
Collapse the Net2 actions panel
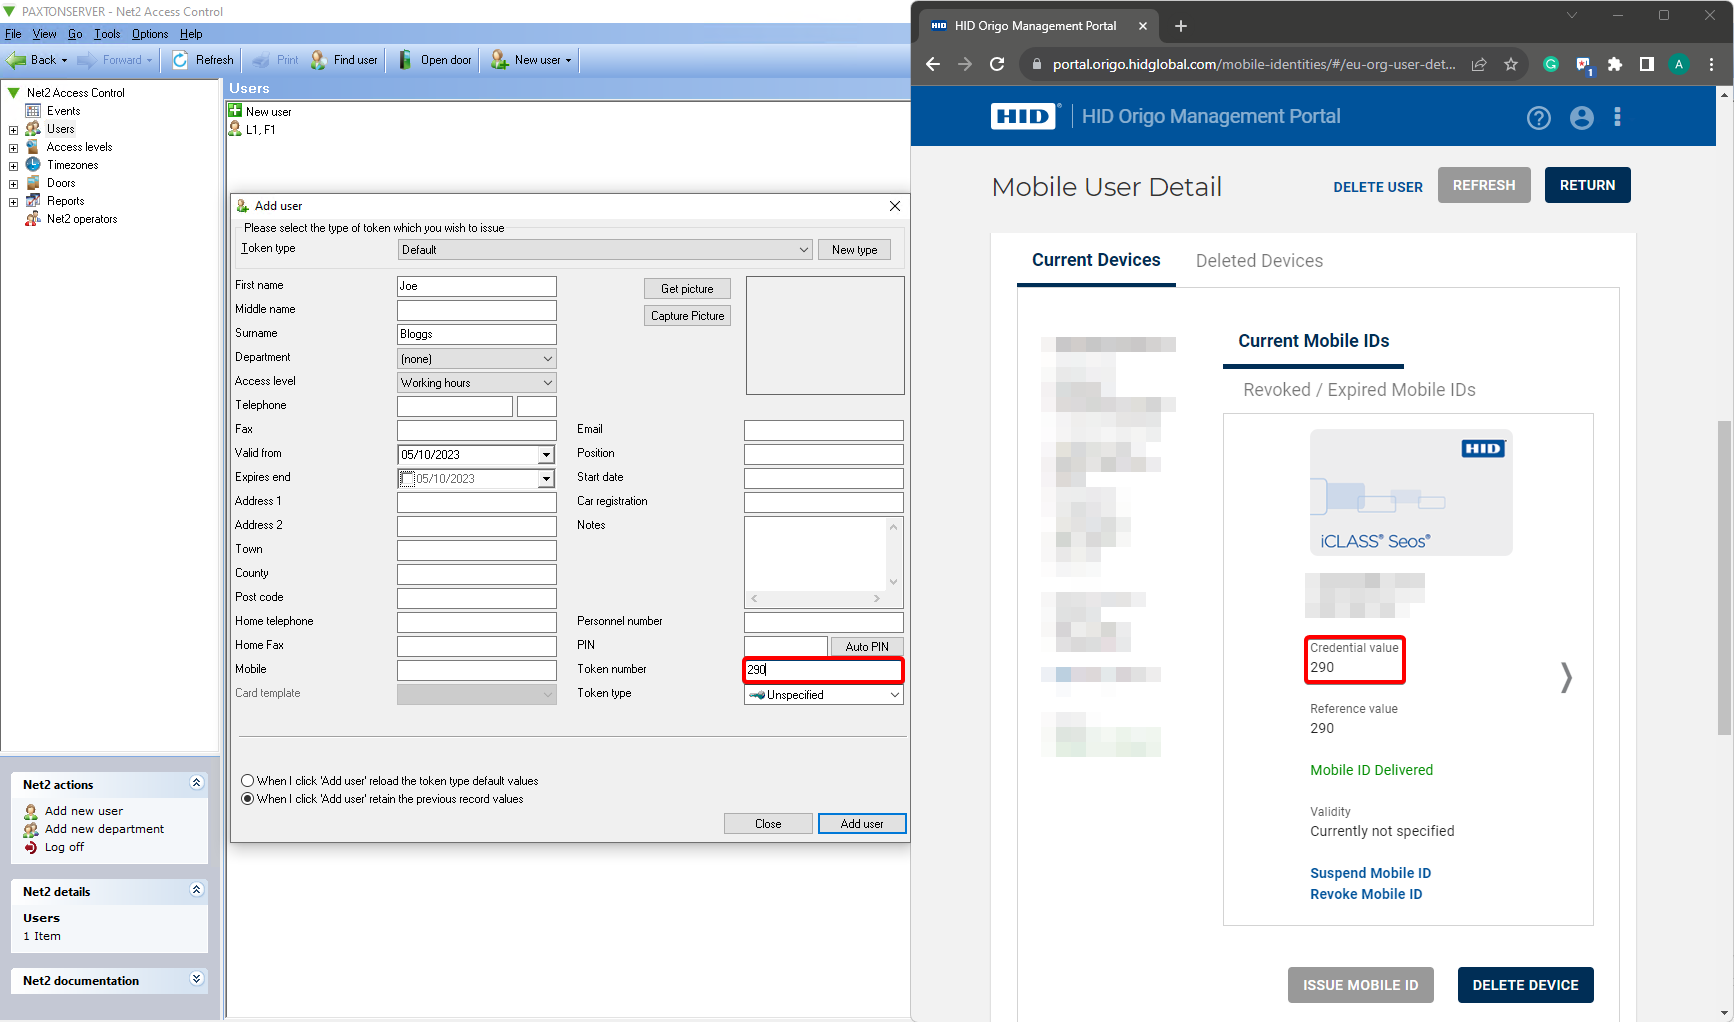click(196, 783)
